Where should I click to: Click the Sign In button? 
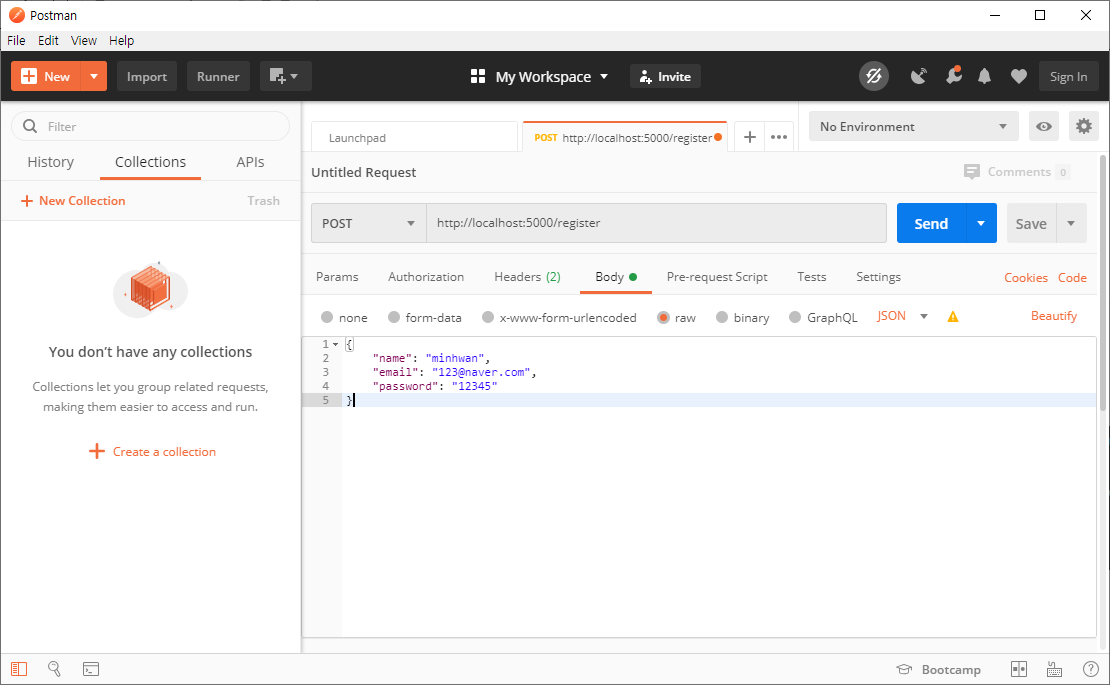click(x=1068, y=76)
